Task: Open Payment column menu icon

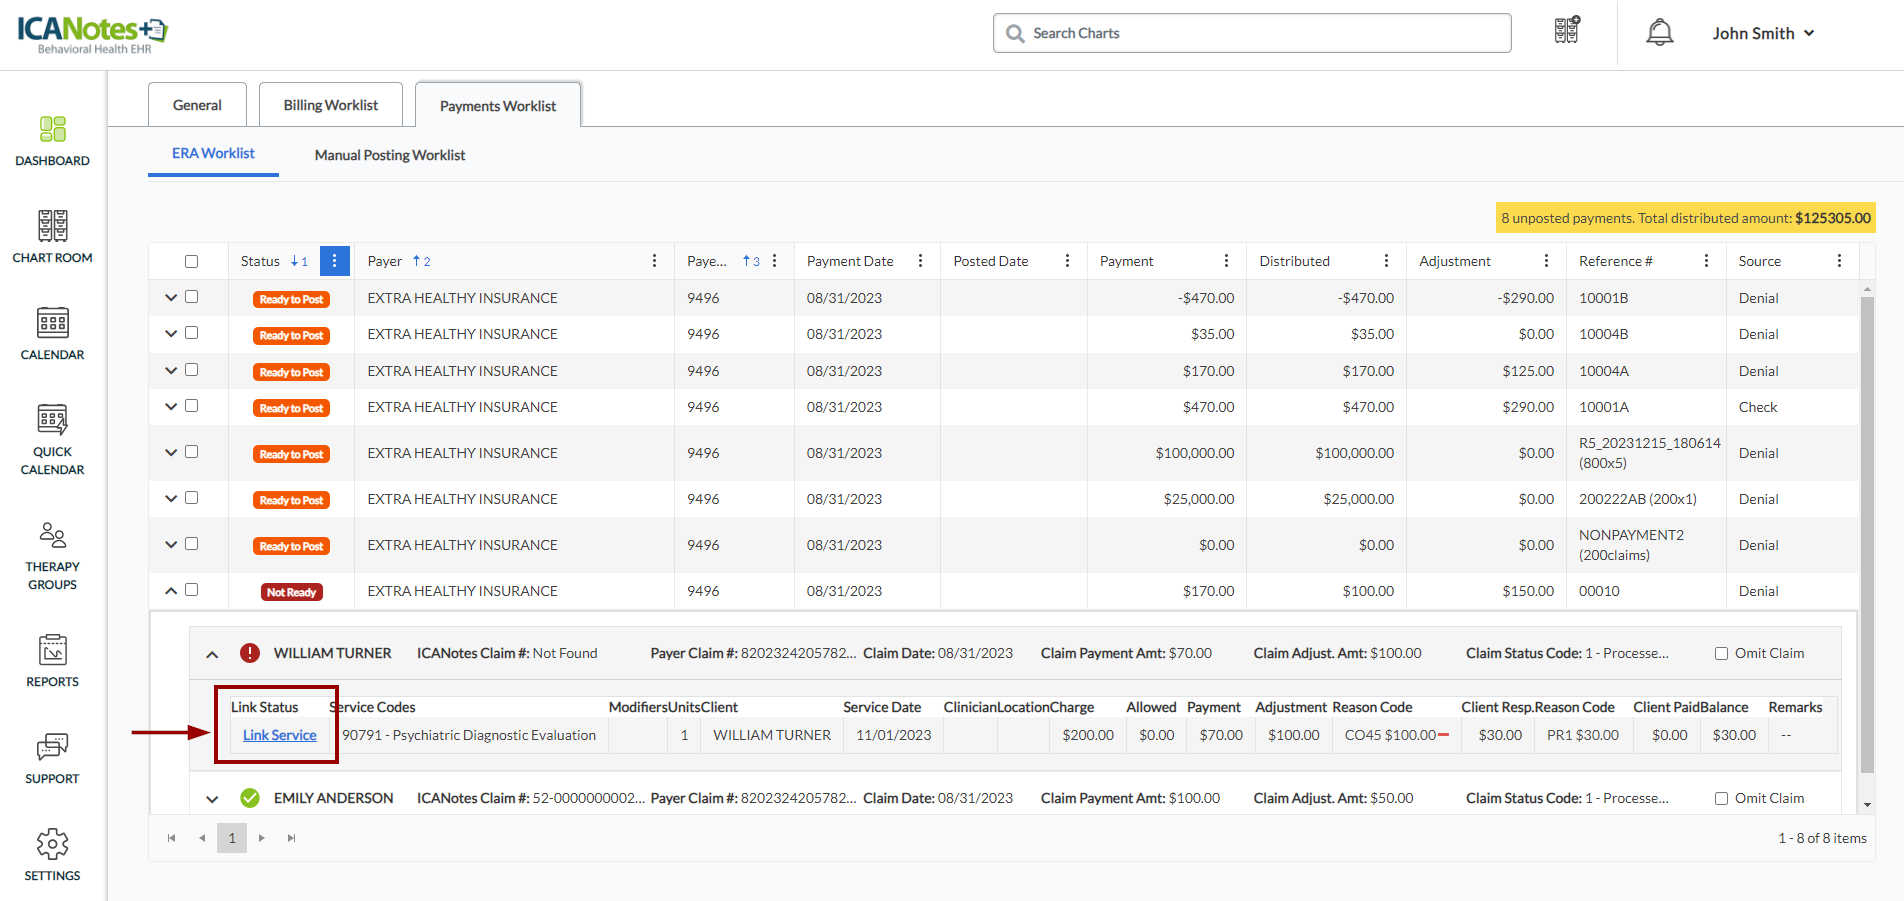Action: pos(1226,261)
